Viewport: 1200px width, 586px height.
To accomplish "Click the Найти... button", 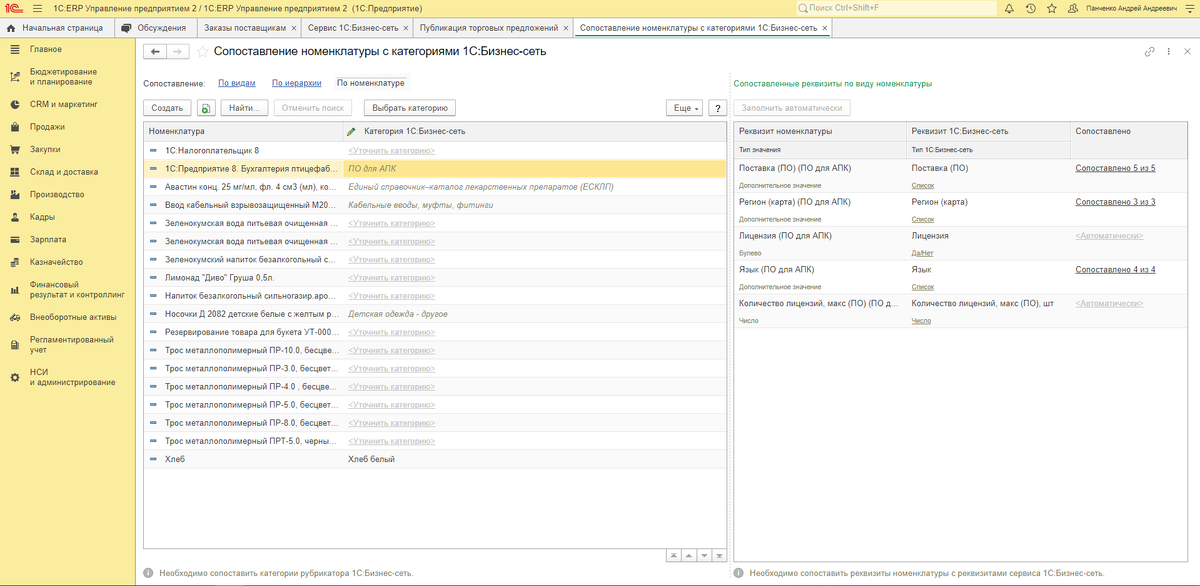I will pyautogui.click(x=243, y=108).
